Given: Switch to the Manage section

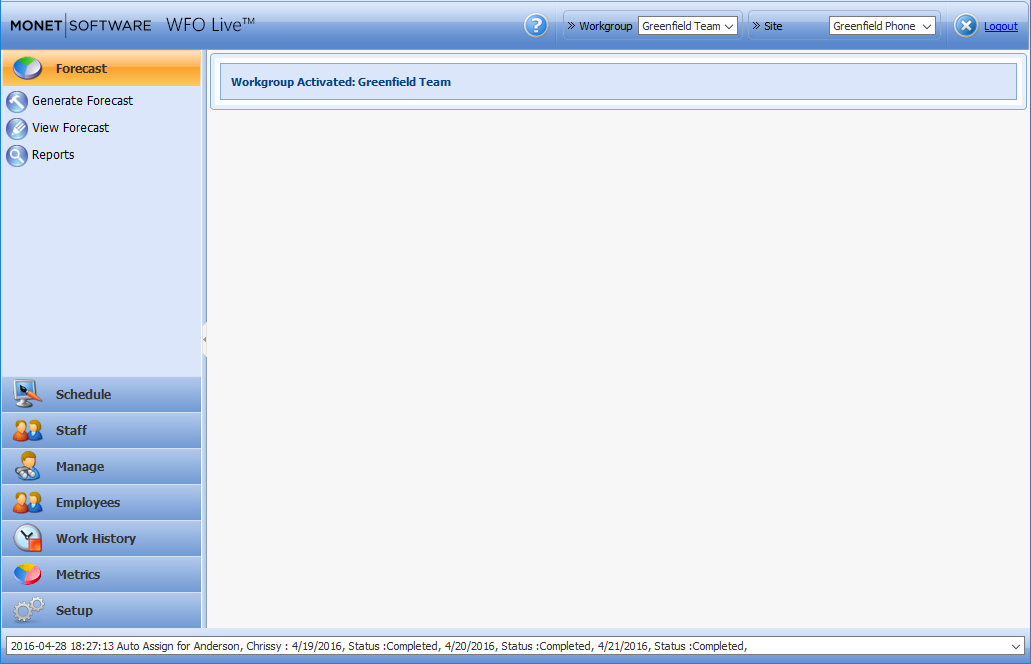Looking at the screenshot, I should [x=80, y=466].
